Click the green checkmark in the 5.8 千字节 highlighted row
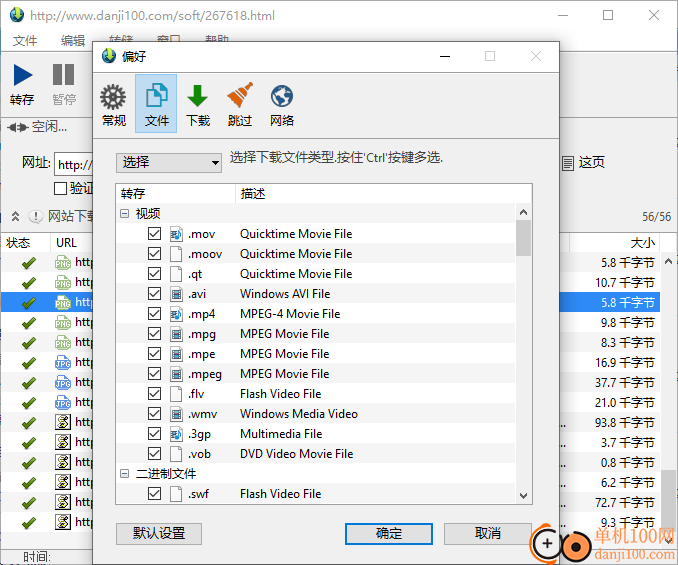The image size is (678, 565). (x=29, y=303)
